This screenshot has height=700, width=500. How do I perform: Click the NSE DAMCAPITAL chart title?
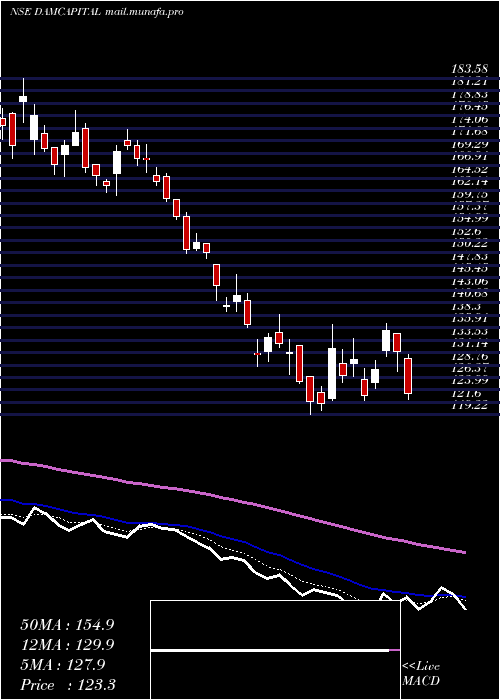tap(96, 12)
